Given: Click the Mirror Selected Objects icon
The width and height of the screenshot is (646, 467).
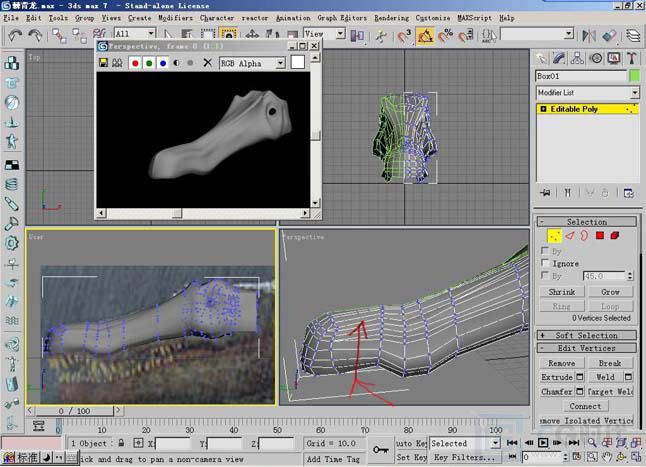Looking at the screenshot, I should click(589, 36).
